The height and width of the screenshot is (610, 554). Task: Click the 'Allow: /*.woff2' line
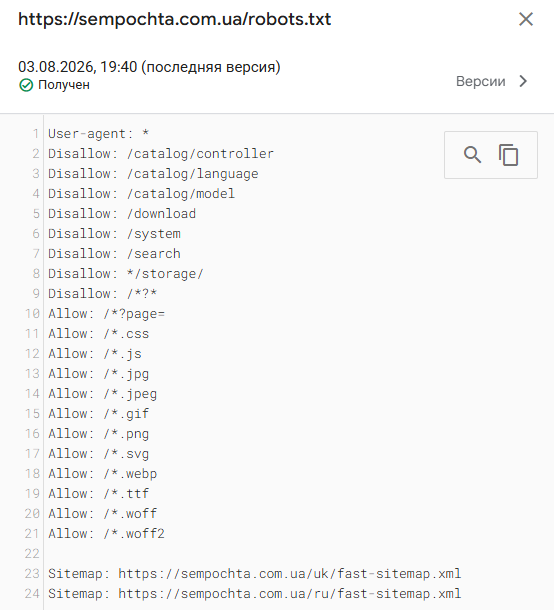107,533
